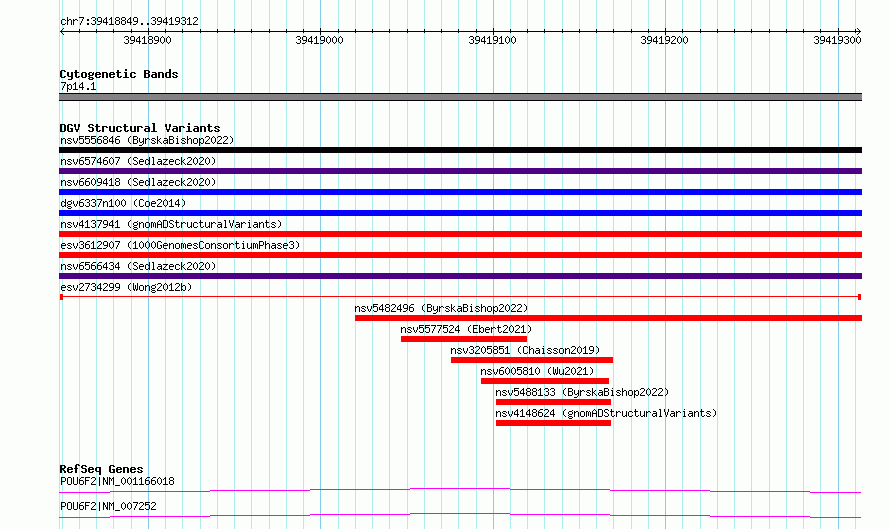Select the purple nsv6574607 Sedlazeck2020 variant bar

coord(460,171)
